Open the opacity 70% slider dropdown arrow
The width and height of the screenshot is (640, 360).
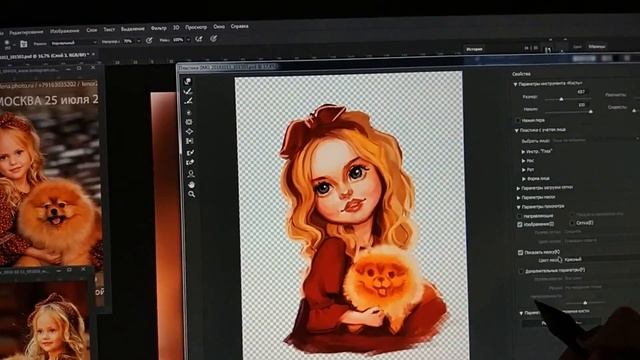tap(138, 41)
